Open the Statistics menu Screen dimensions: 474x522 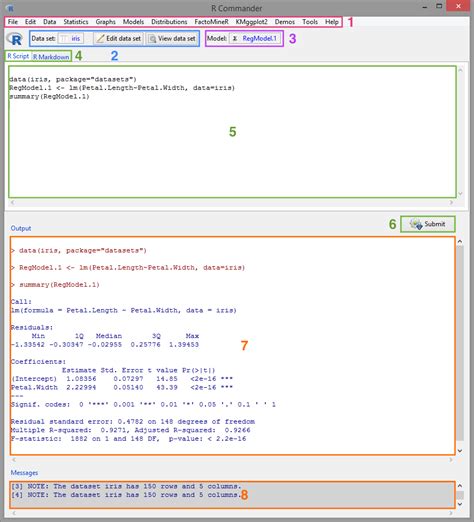tap(76, 22)
